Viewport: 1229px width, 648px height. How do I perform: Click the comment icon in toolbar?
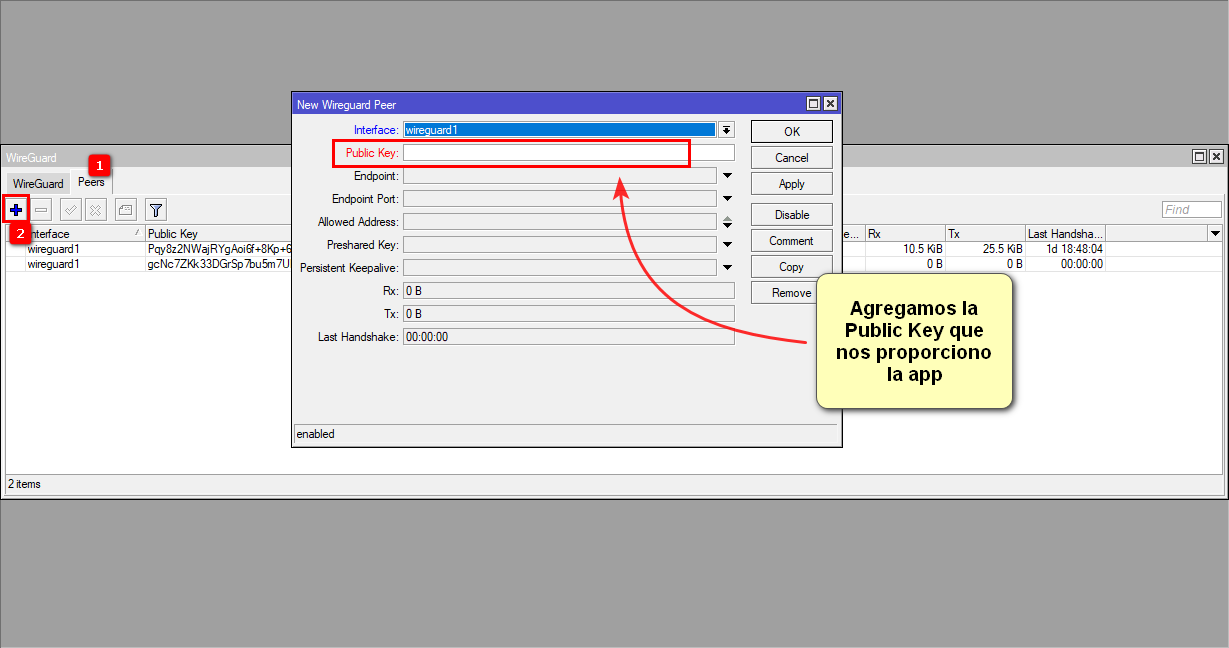(125, 209)
